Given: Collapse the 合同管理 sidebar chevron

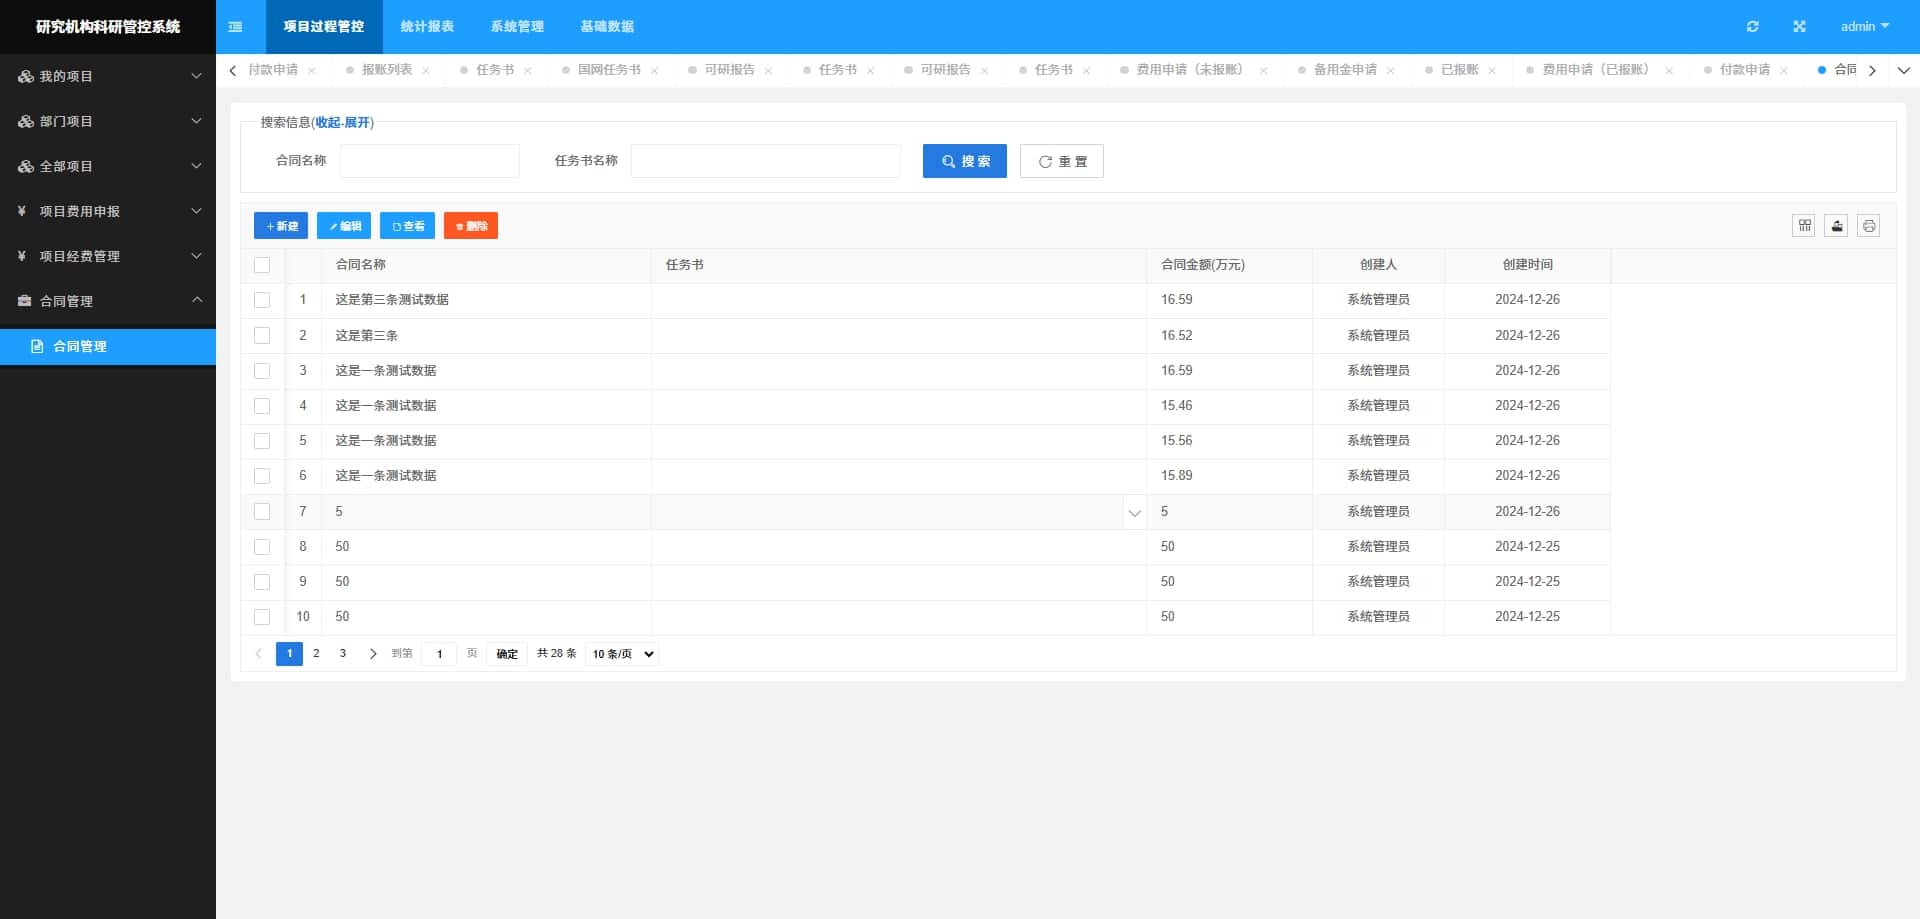Looking at the screenshot, I should coord(196,300).
